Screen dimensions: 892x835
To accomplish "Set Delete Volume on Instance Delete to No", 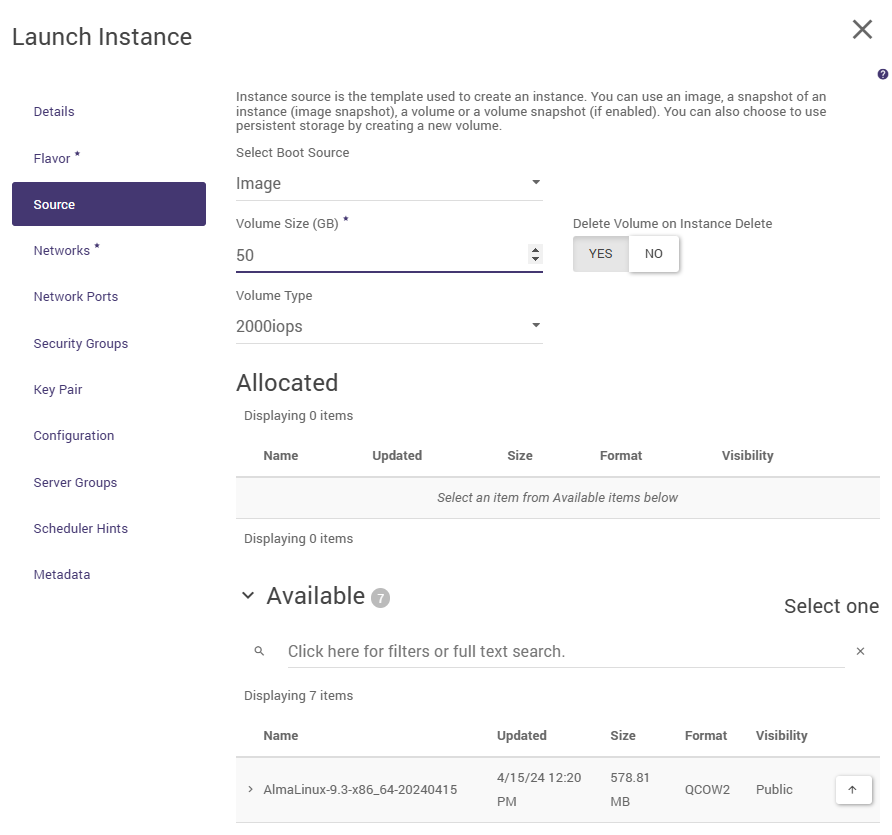I will click(x=654, y=254).
